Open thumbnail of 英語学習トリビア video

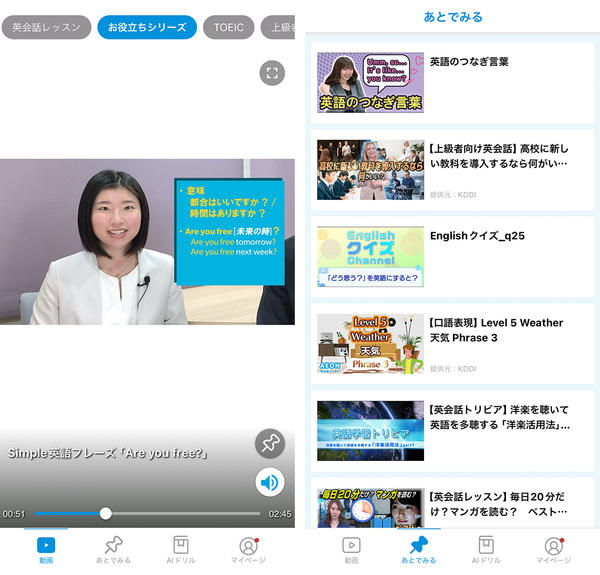coord(370,431)
